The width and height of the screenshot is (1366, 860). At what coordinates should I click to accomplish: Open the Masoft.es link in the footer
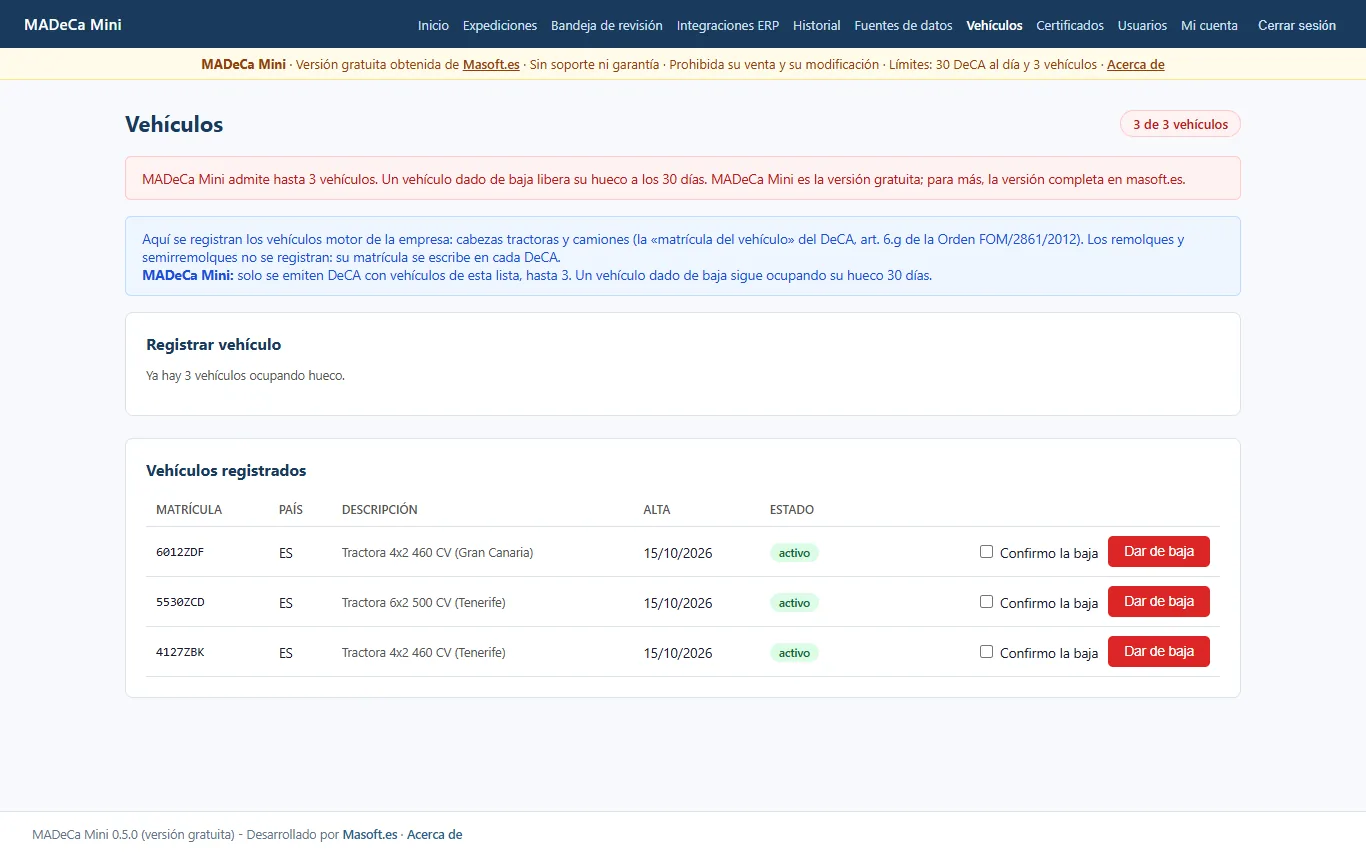click(370, 835)
